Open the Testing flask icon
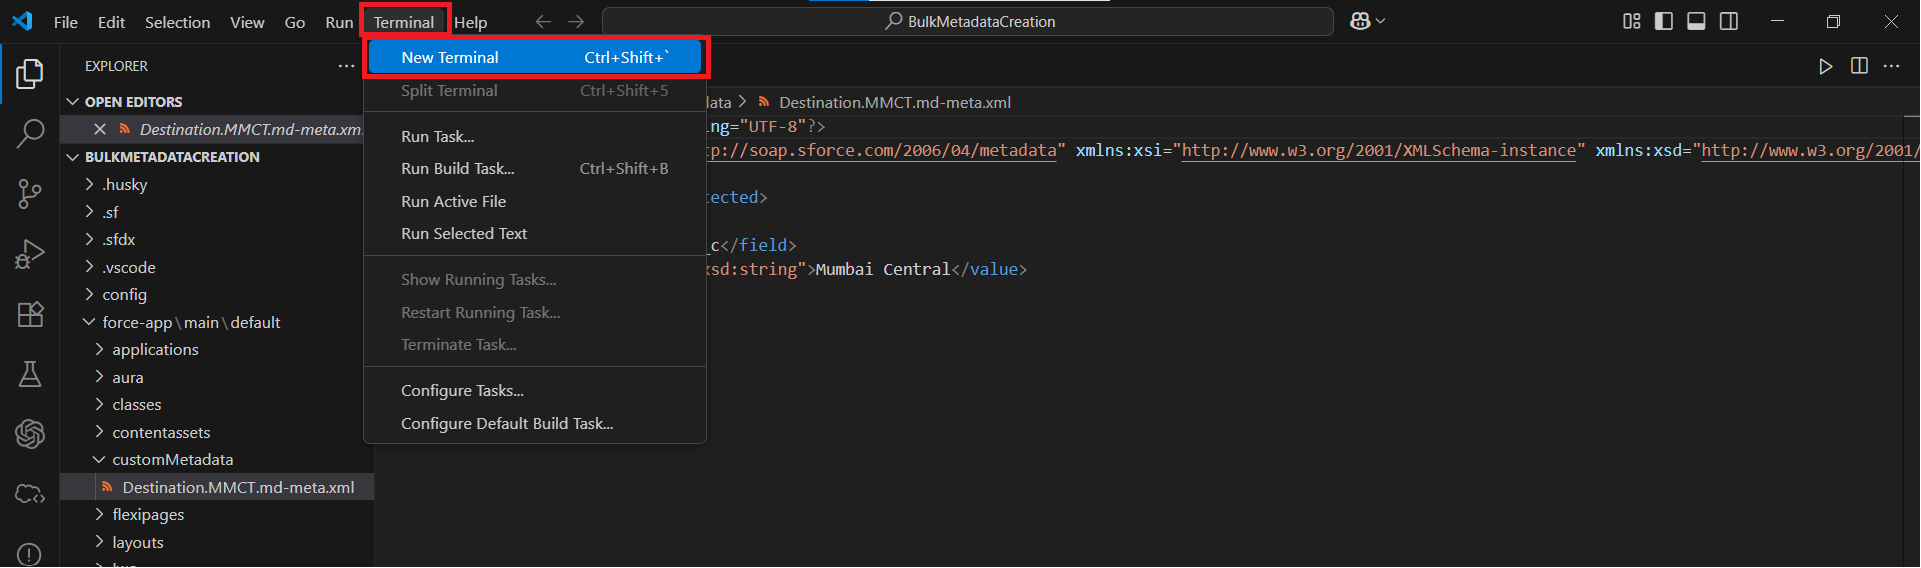The image size is (1921, 568). tap(30, 374)
